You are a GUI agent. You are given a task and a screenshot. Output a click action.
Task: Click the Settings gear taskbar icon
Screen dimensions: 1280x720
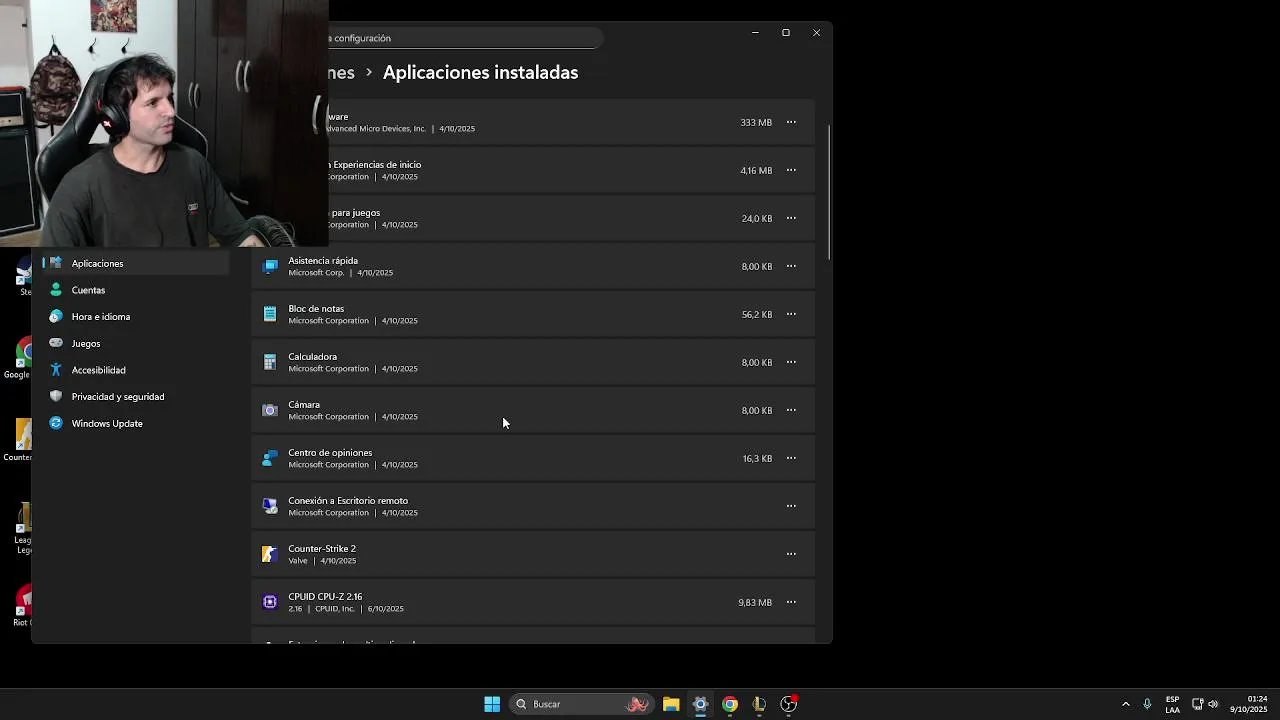(x=700, y=704)
